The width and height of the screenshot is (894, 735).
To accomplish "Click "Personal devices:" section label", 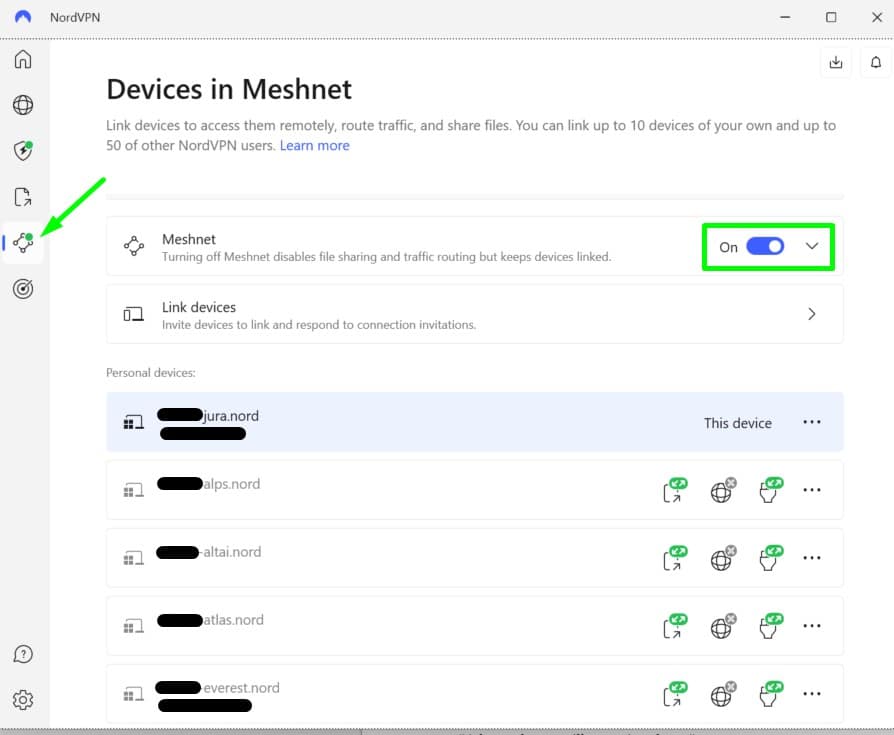I will click(x=151, y=372).
